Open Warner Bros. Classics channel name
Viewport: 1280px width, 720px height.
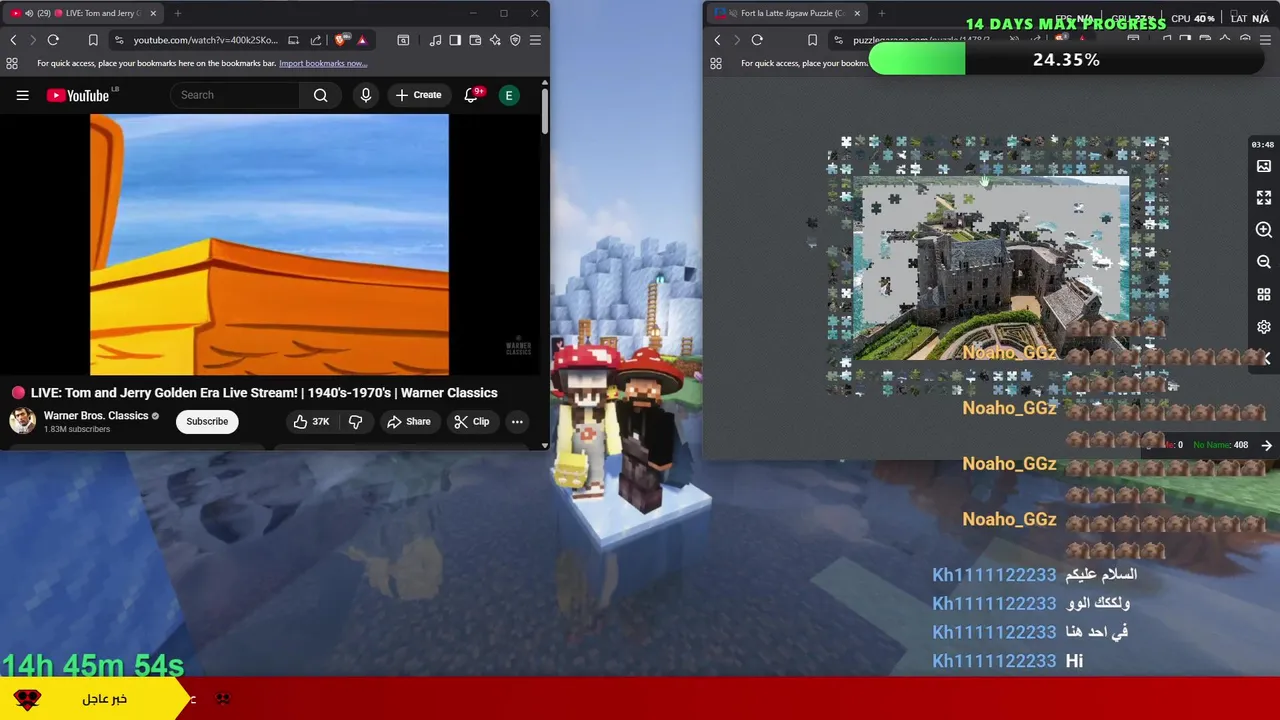(96, 415)
